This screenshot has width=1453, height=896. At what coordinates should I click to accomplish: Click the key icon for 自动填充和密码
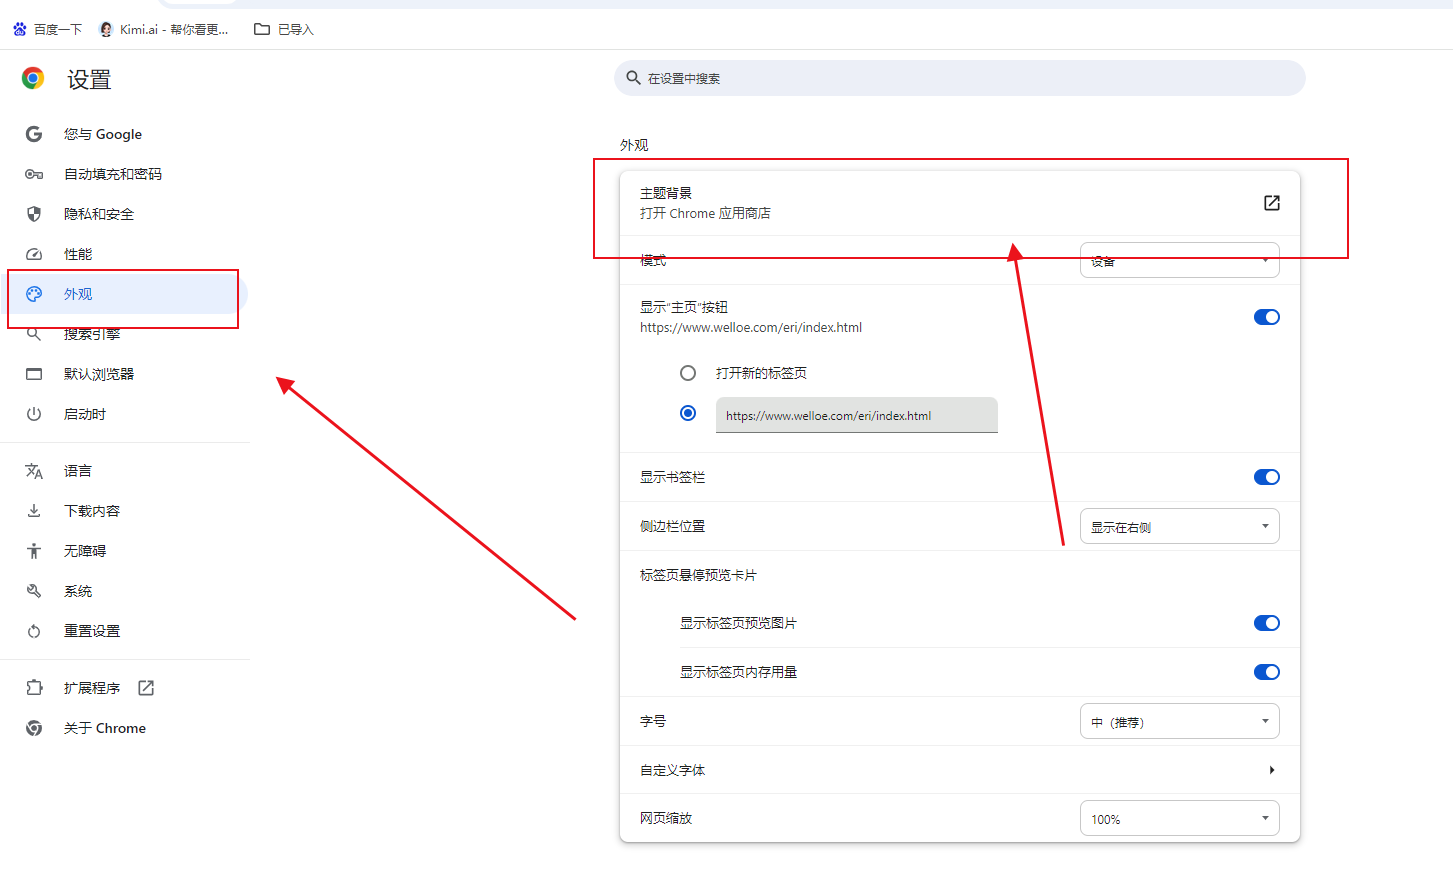(x=34, y=174)
